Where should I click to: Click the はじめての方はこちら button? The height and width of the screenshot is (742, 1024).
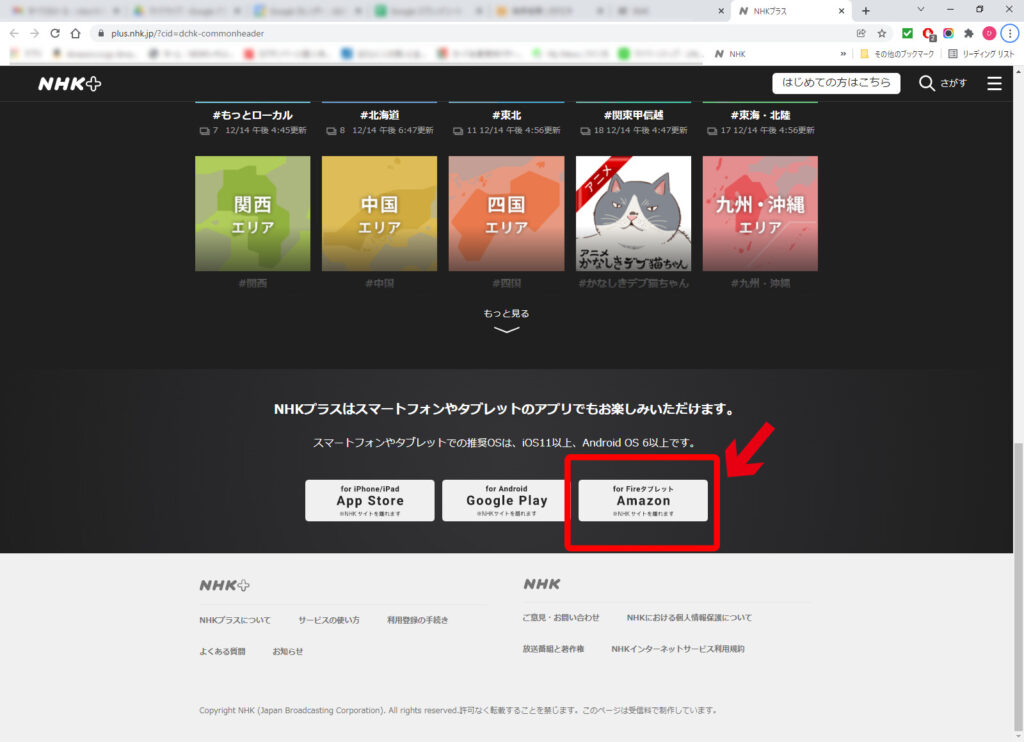tap(836, 83)
